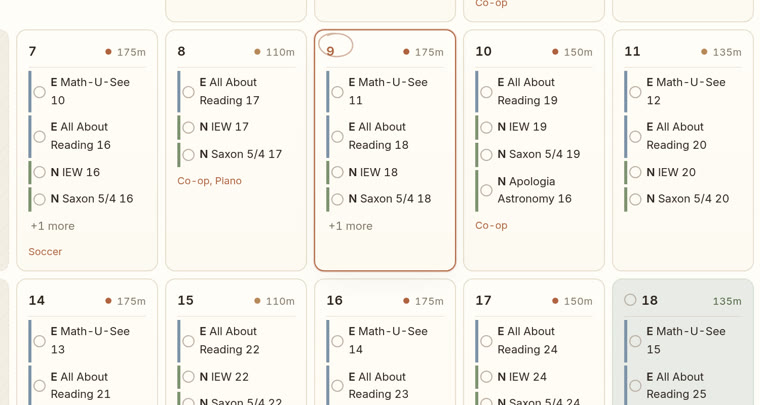Tick N Saxon 5/4 17 checkbox
Image resolution: width=760 pixels, height=405 pixels.
point(189,155)
